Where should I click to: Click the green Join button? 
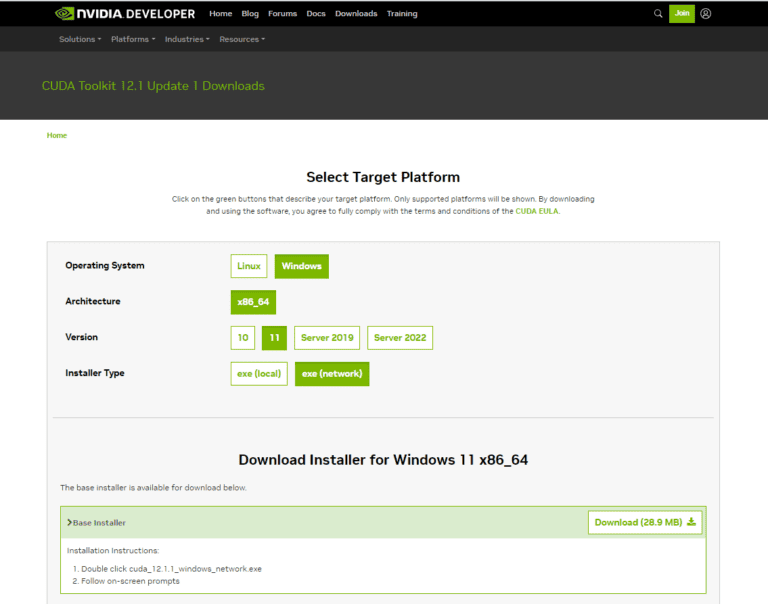click(682, 14)
